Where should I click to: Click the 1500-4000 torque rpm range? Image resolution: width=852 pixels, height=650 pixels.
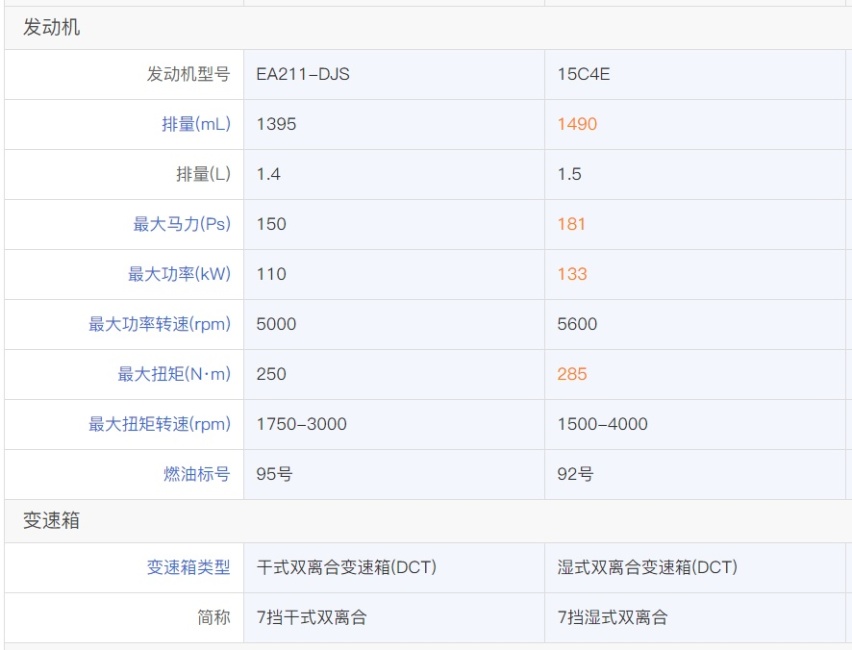(603, 424)
